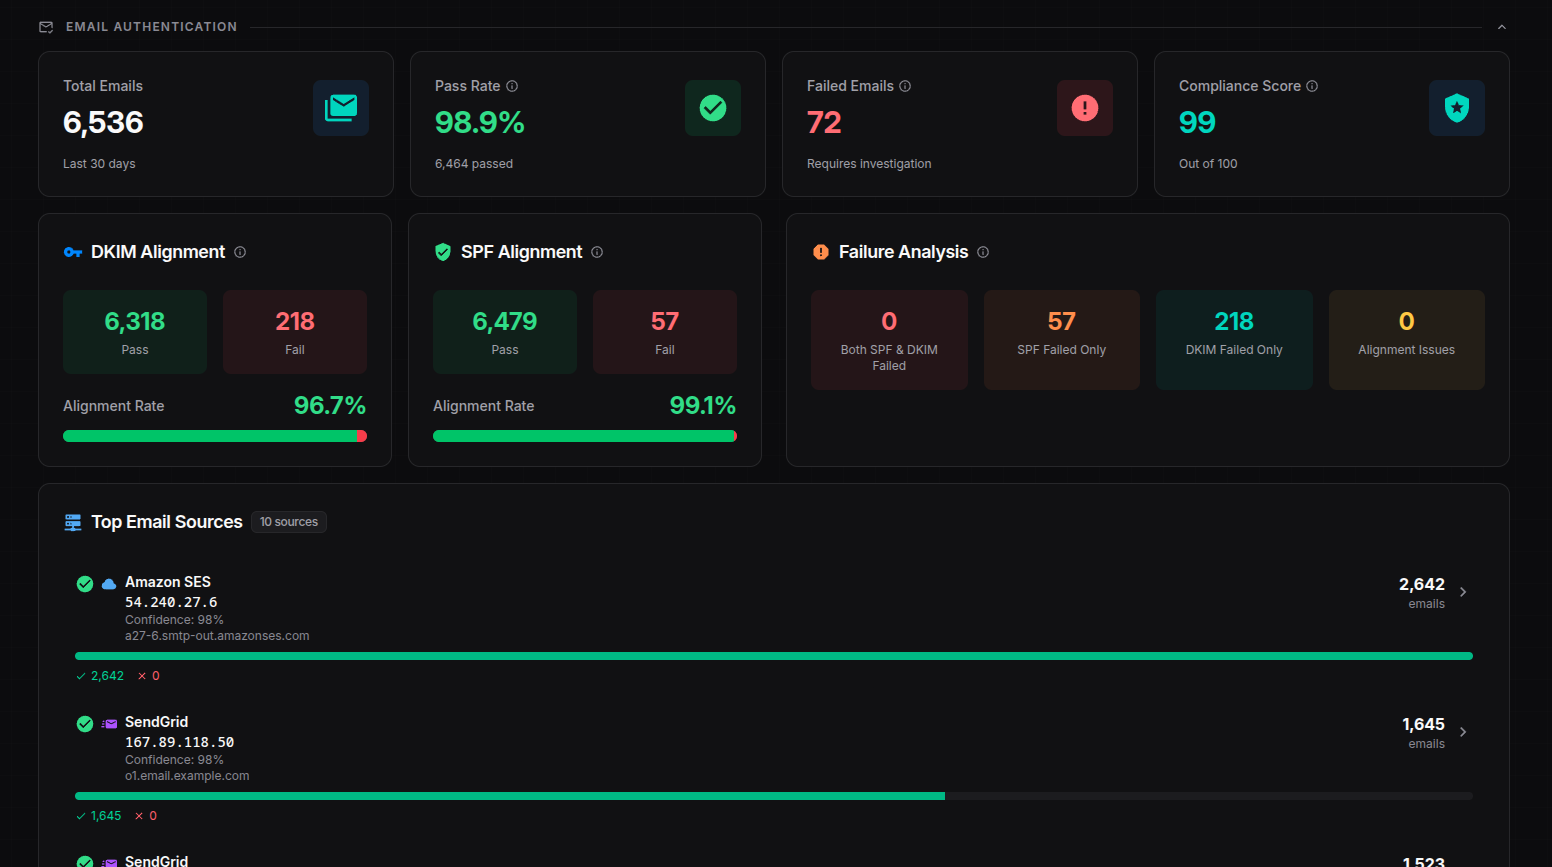Screen dimensions: 1552x867
Task: Click the Compliance Score shield star icon
Action: pyautogui.click(x=1457, y=108)
